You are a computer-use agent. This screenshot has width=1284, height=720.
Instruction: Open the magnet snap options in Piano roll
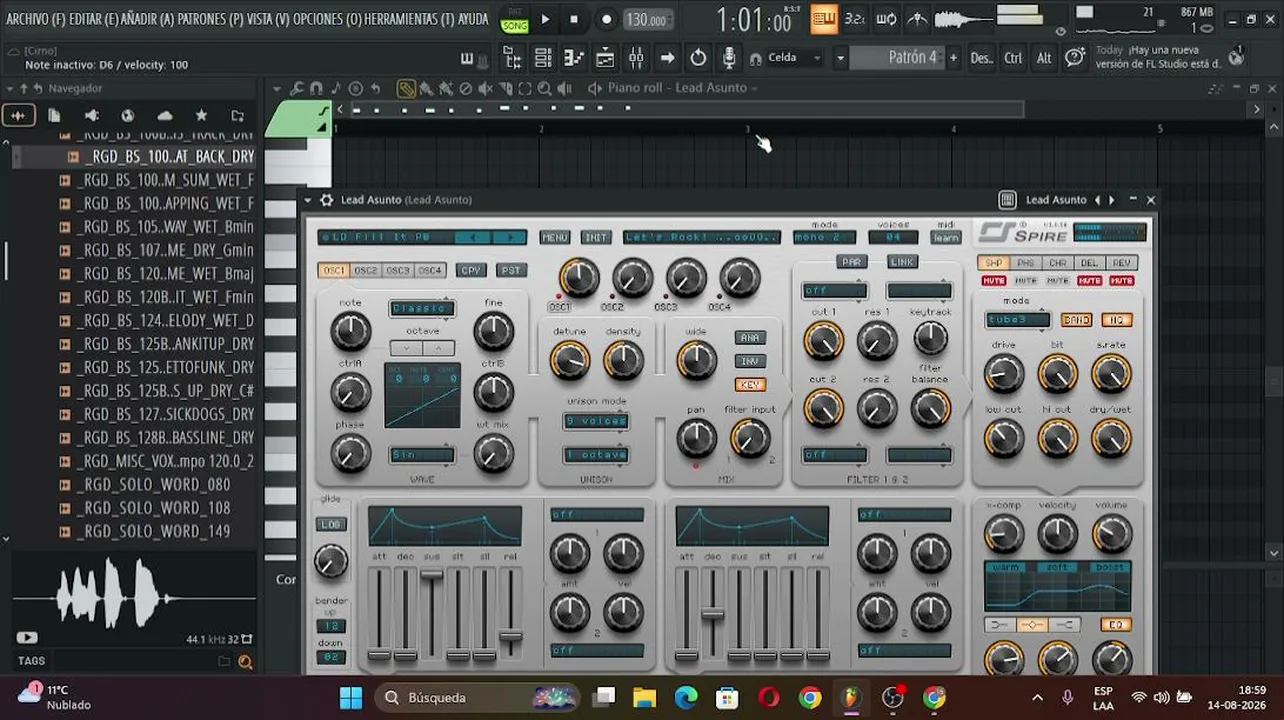click(x=316, y=88)
